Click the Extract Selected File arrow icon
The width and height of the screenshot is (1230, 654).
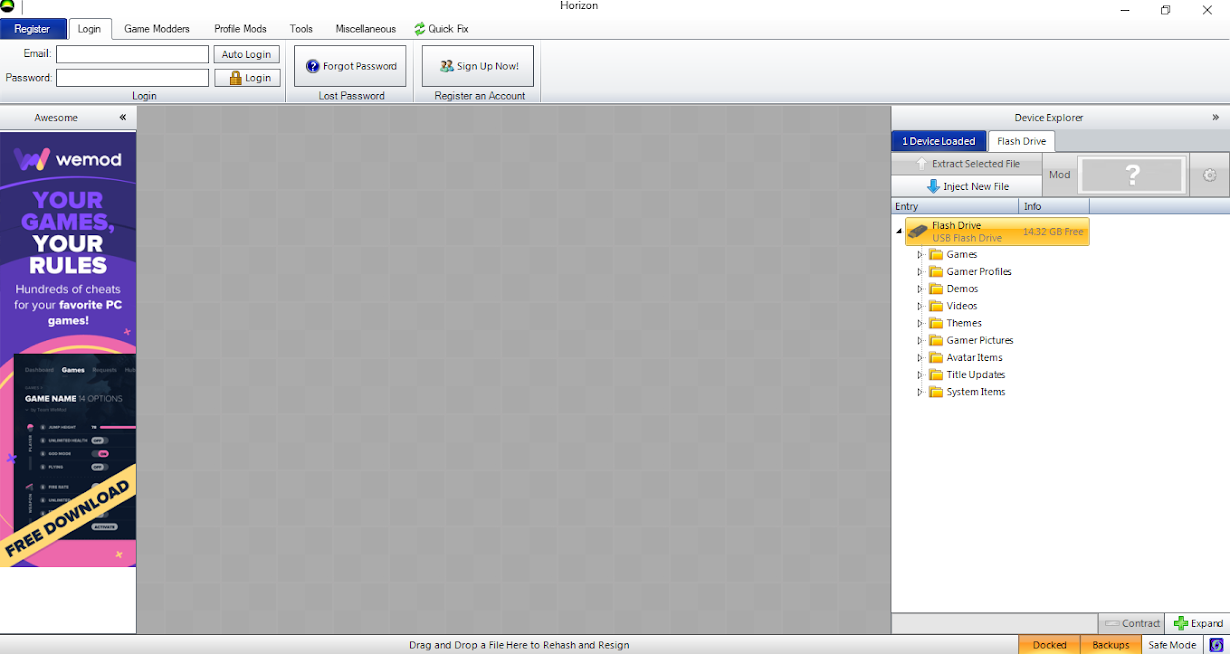[922, 163]
